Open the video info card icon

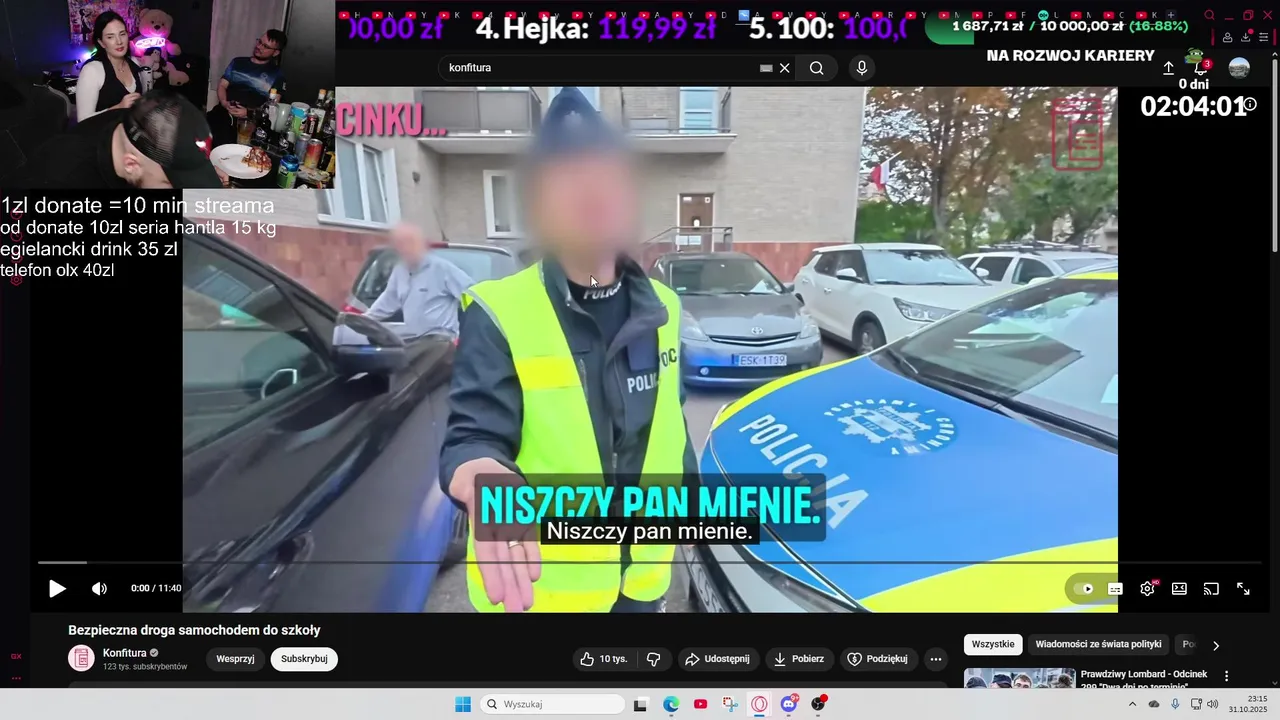point(1249,104)
